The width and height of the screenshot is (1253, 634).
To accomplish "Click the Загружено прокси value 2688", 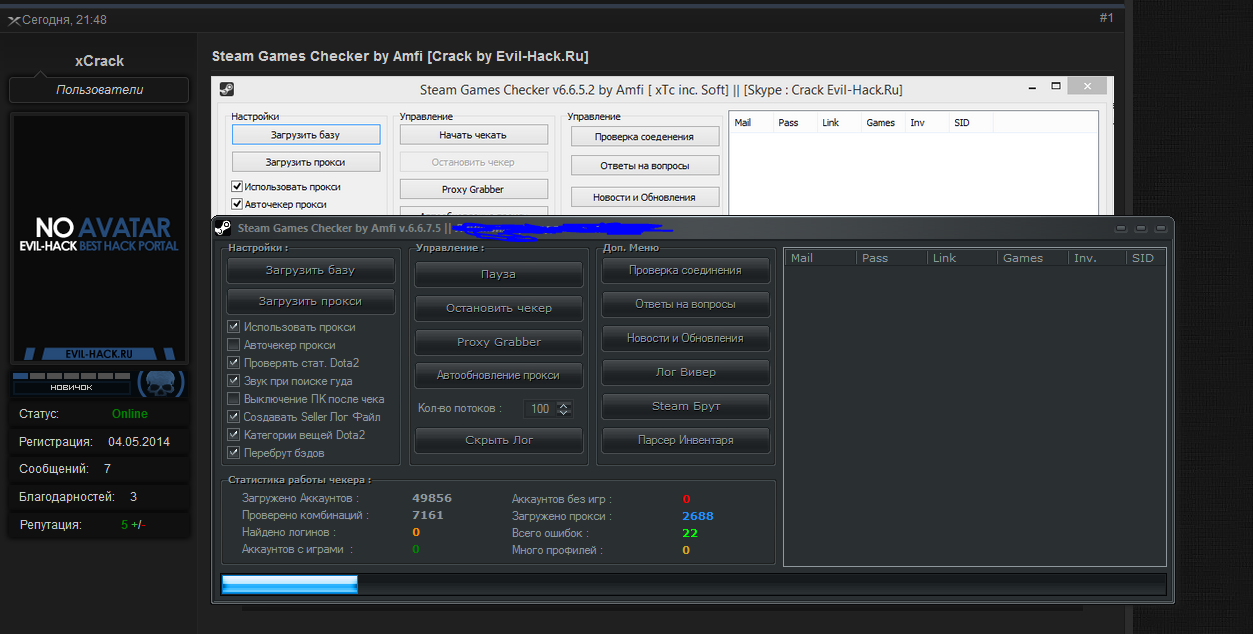I will tap(698, 516).
